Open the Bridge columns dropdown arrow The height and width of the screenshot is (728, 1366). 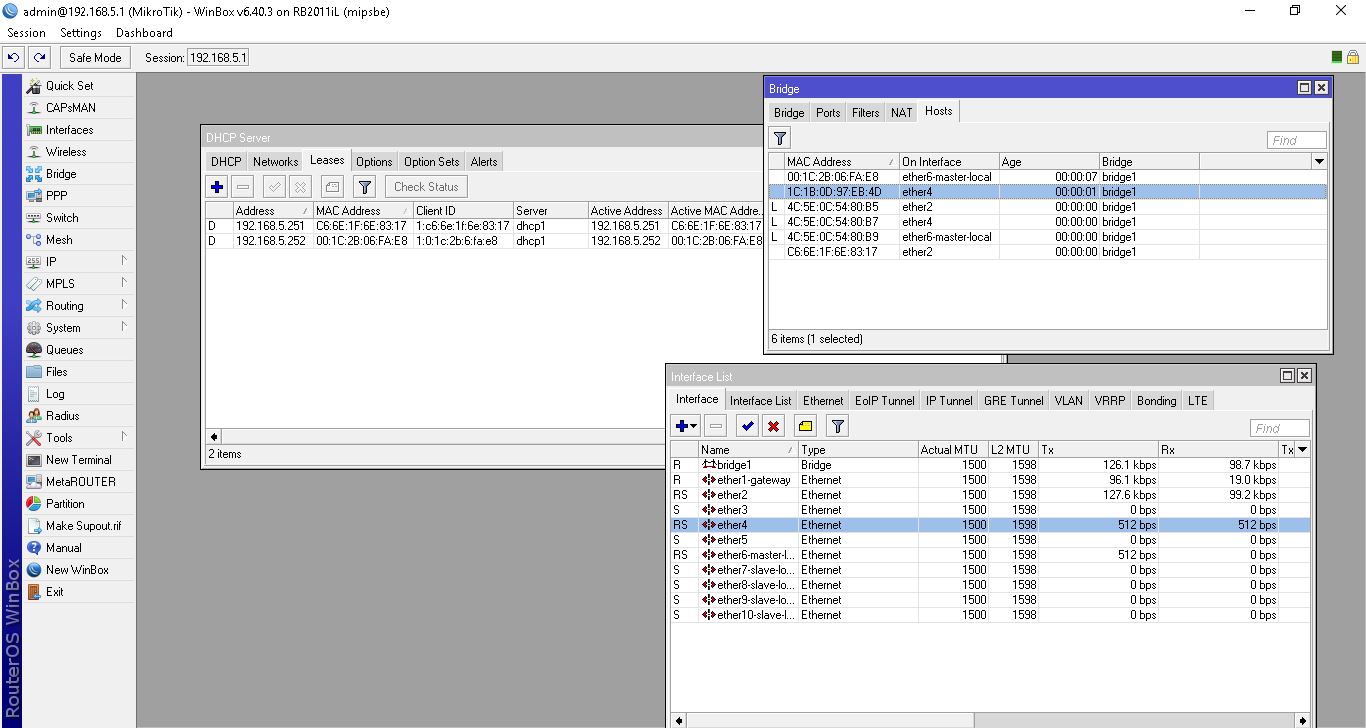pyautogui.click(x=1319, y=161)
